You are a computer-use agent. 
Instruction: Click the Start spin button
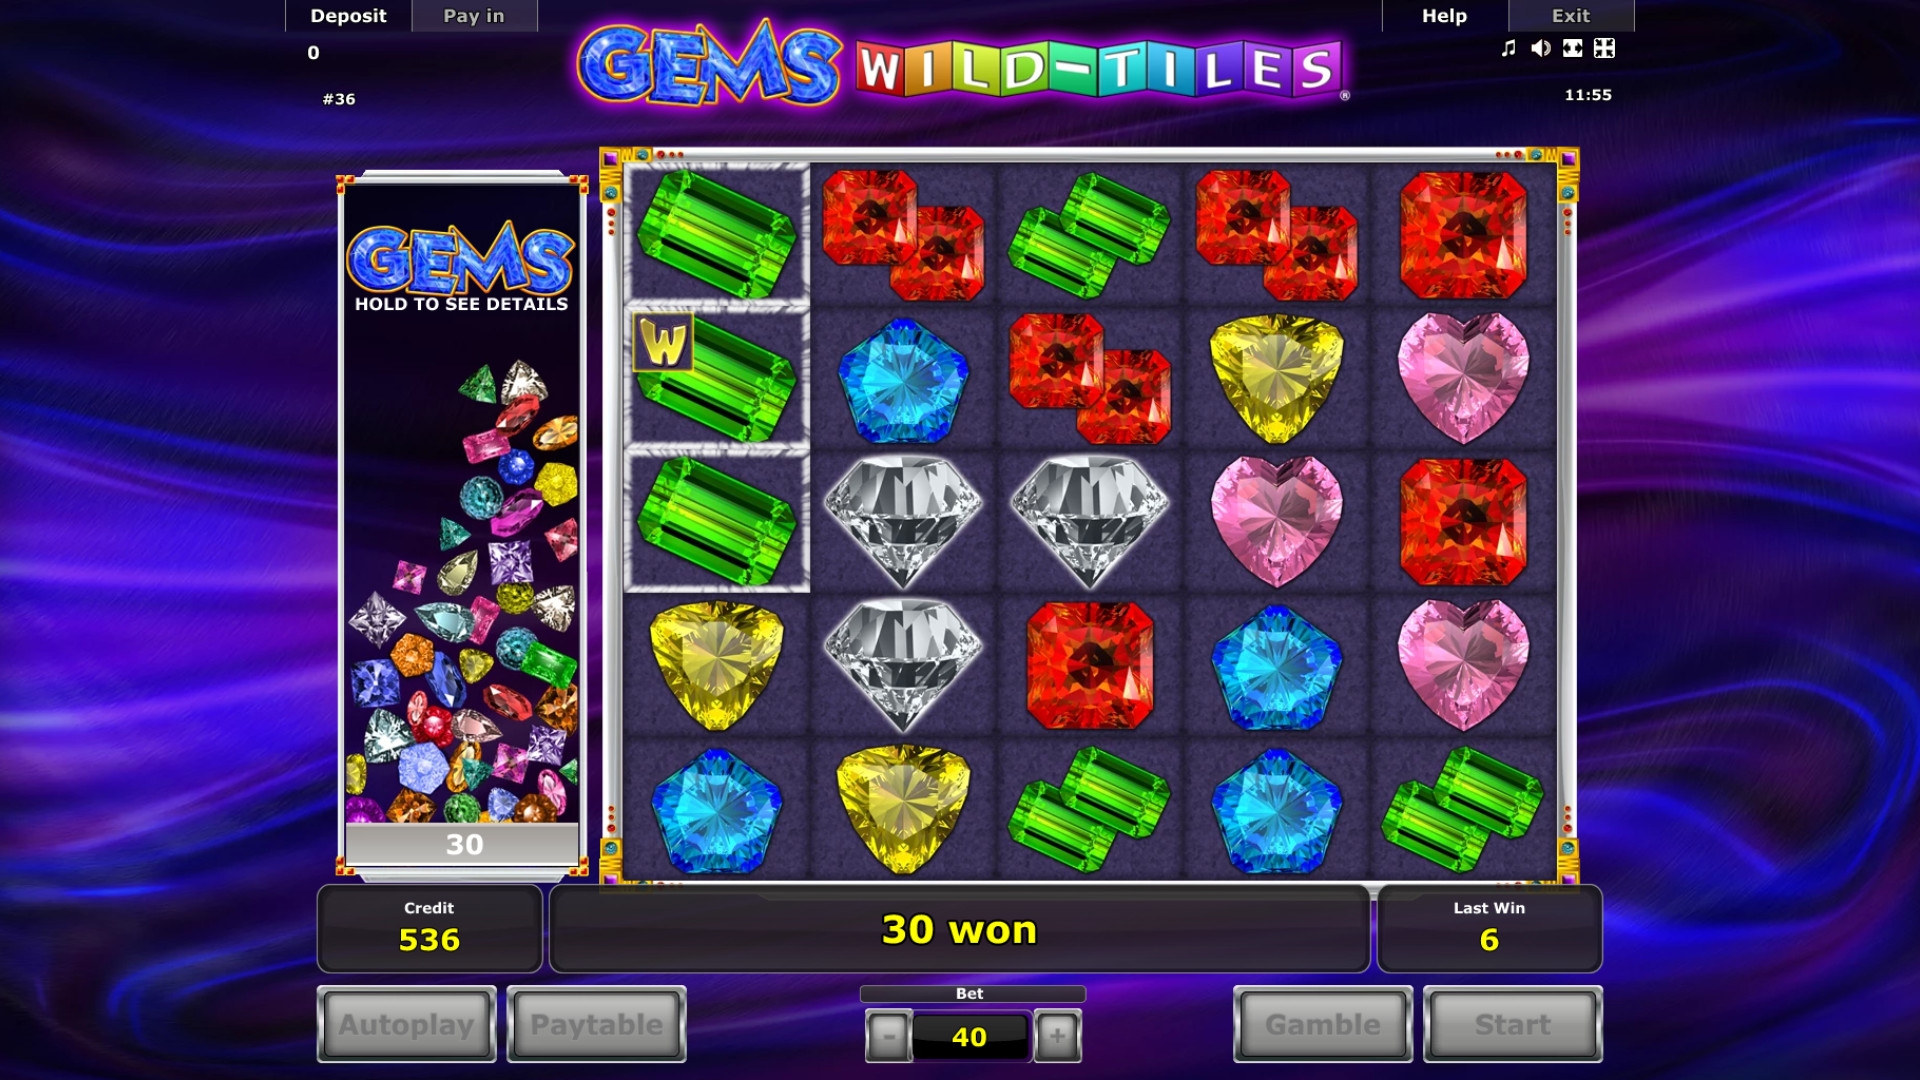(x=1512, y=1024)
